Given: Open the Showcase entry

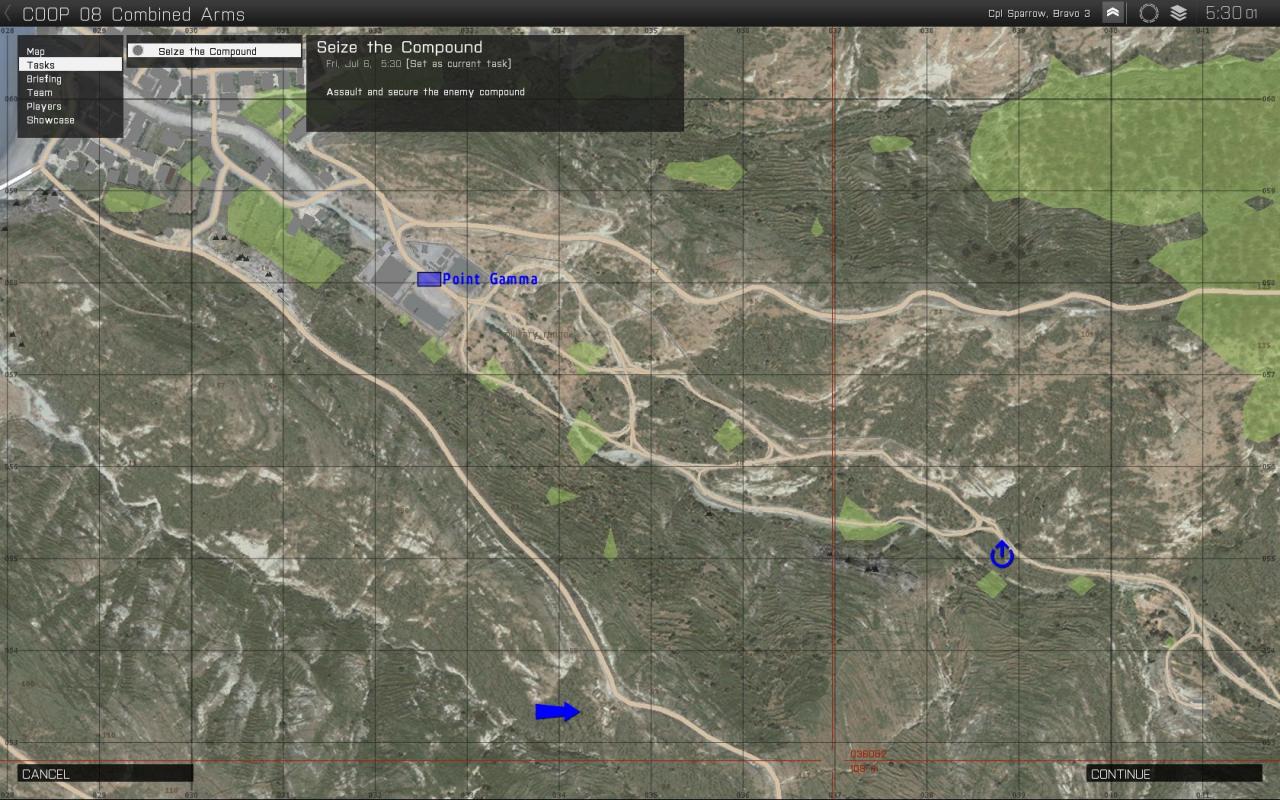Looking at the screenshot, I should pyautogui.click(x=70, y=120).
